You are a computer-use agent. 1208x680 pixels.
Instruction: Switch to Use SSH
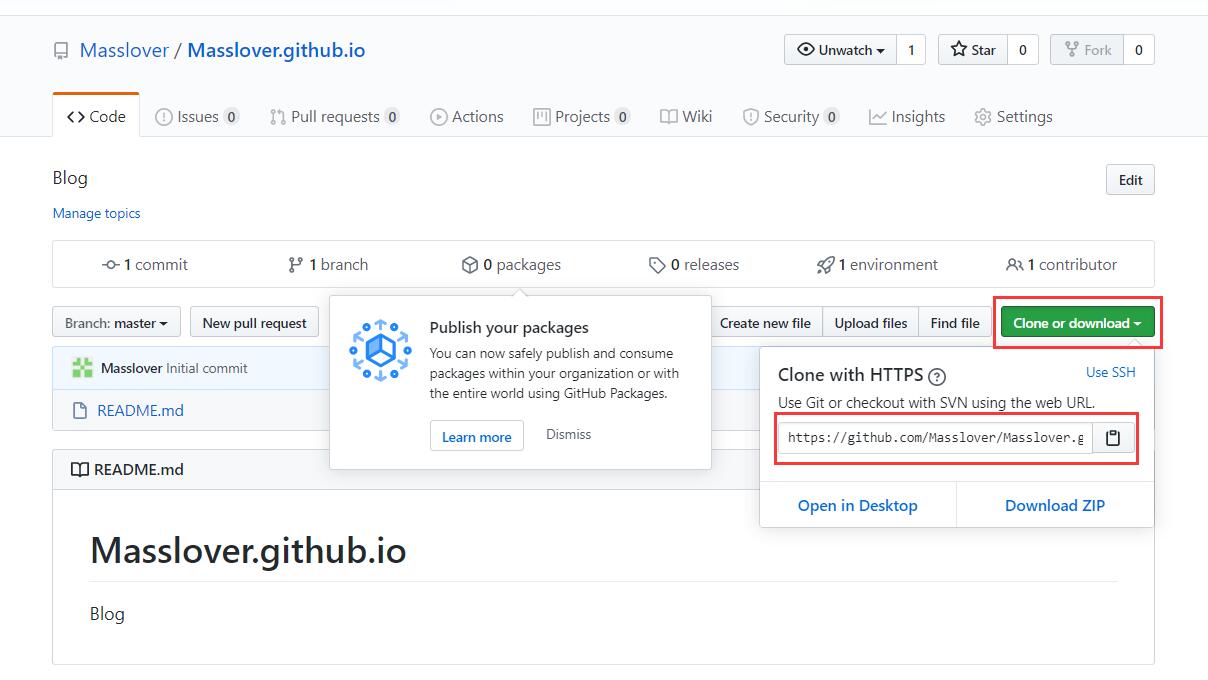[x=1111, y=372]
